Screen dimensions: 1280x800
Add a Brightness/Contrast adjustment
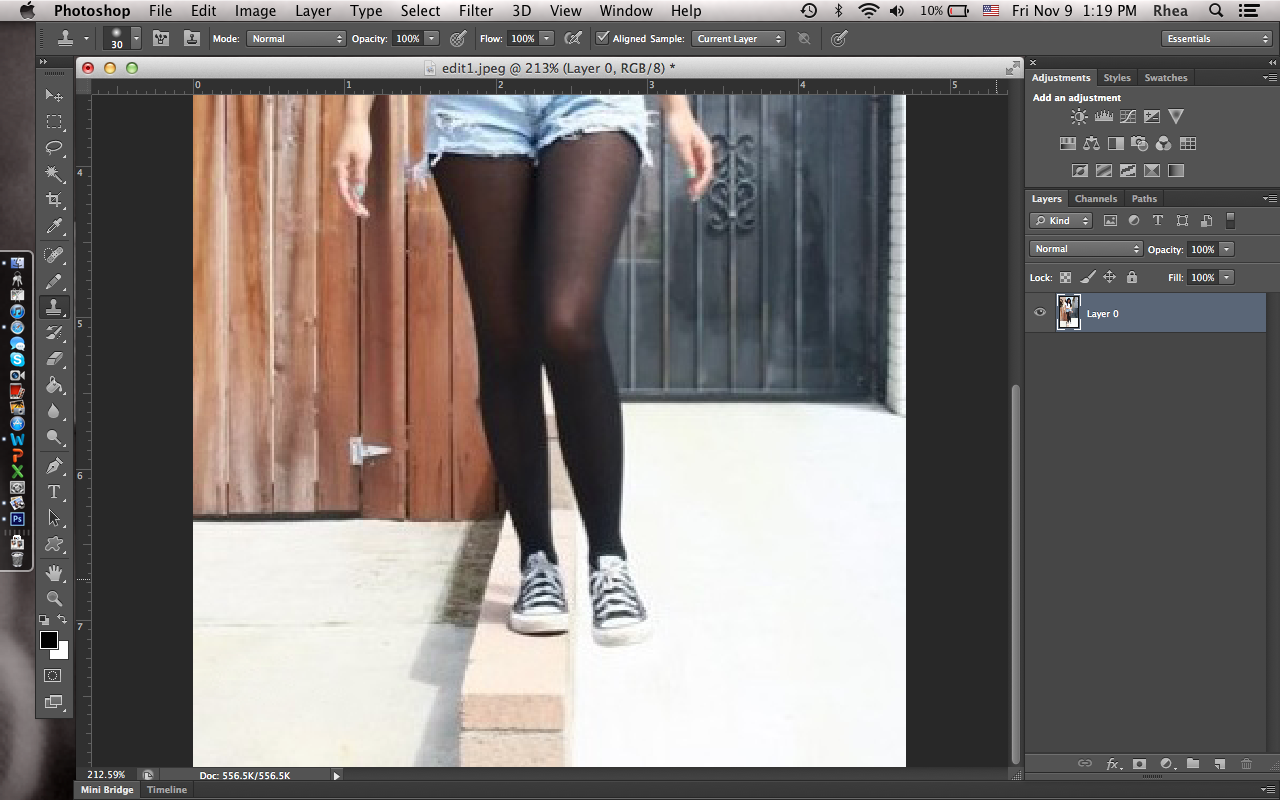point(1079,117)
